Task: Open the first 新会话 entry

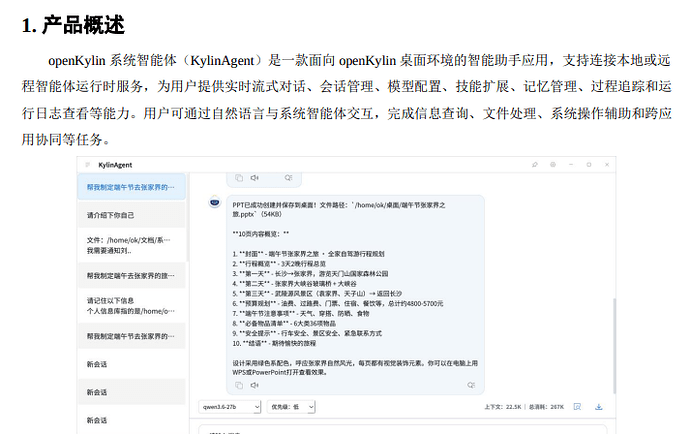Action: (x=131, y=364)
